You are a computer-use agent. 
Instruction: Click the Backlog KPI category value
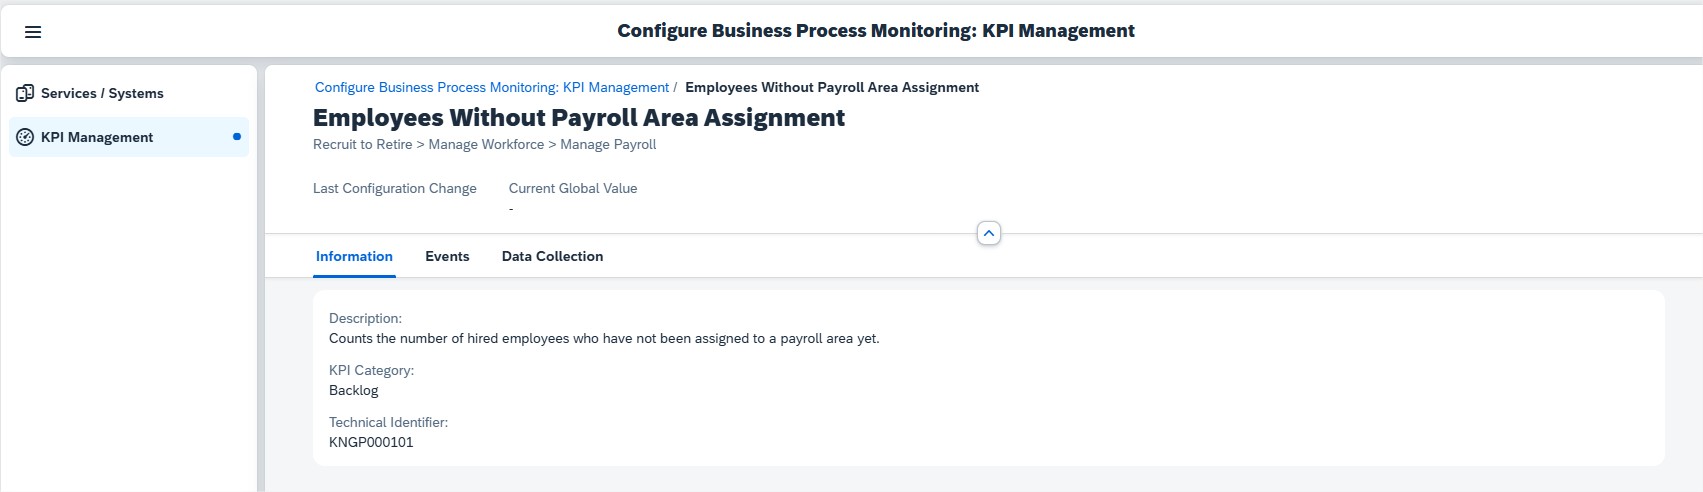[x=354, y=390]
